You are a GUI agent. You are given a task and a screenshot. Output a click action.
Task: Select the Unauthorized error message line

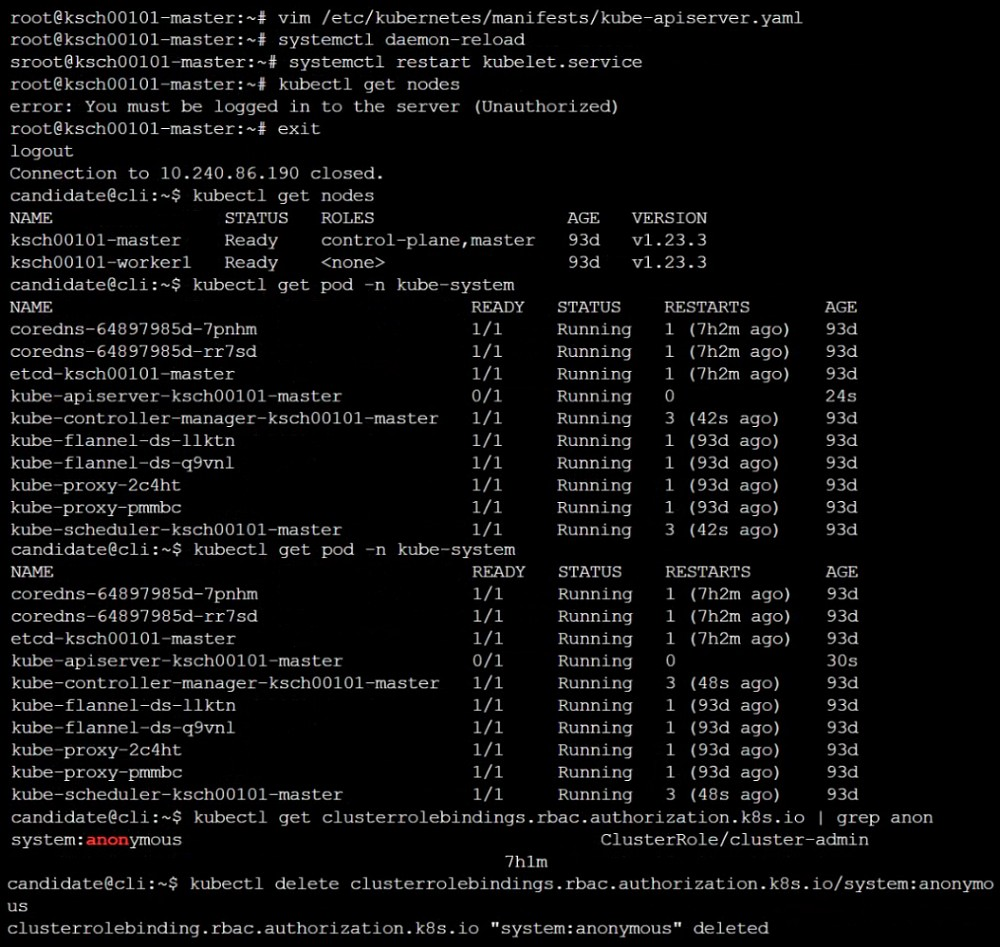(314, 106)
